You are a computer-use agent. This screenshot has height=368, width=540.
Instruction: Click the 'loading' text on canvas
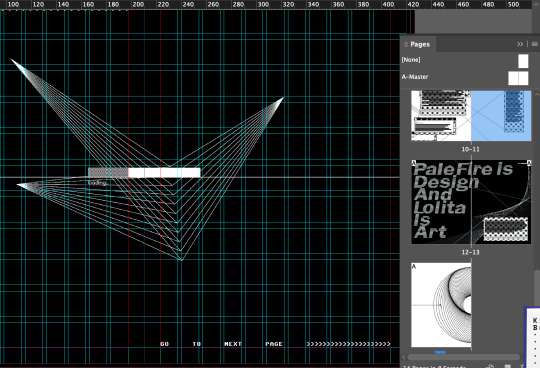[97, 182]
